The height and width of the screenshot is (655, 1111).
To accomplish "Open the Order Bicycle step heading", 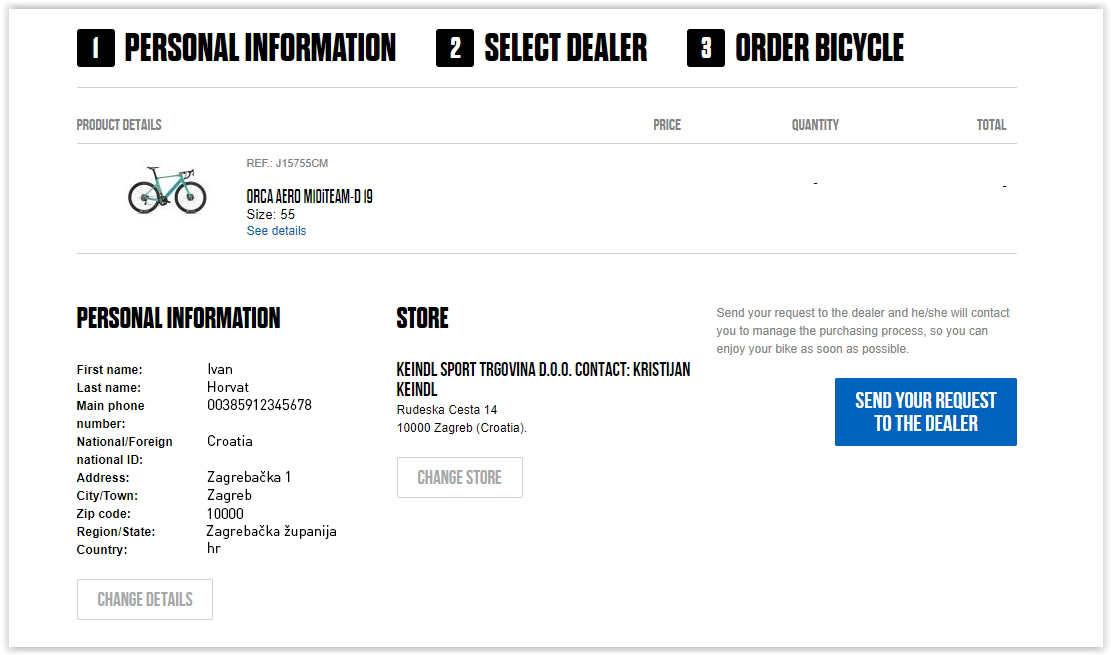I will [819, 48].
